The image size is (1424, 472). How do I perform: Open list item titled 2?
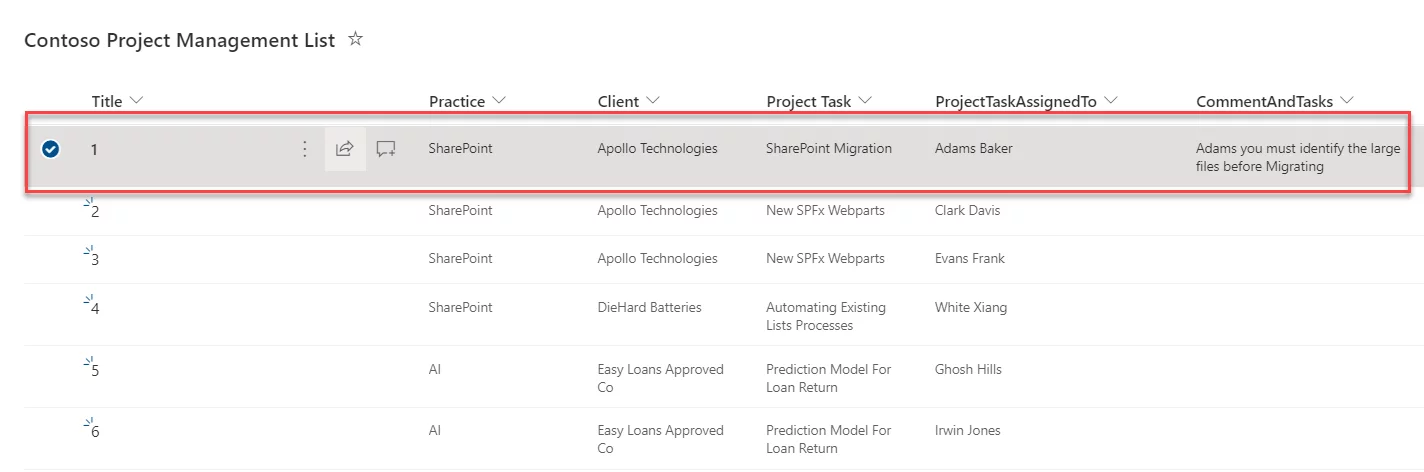pos(95,212)
